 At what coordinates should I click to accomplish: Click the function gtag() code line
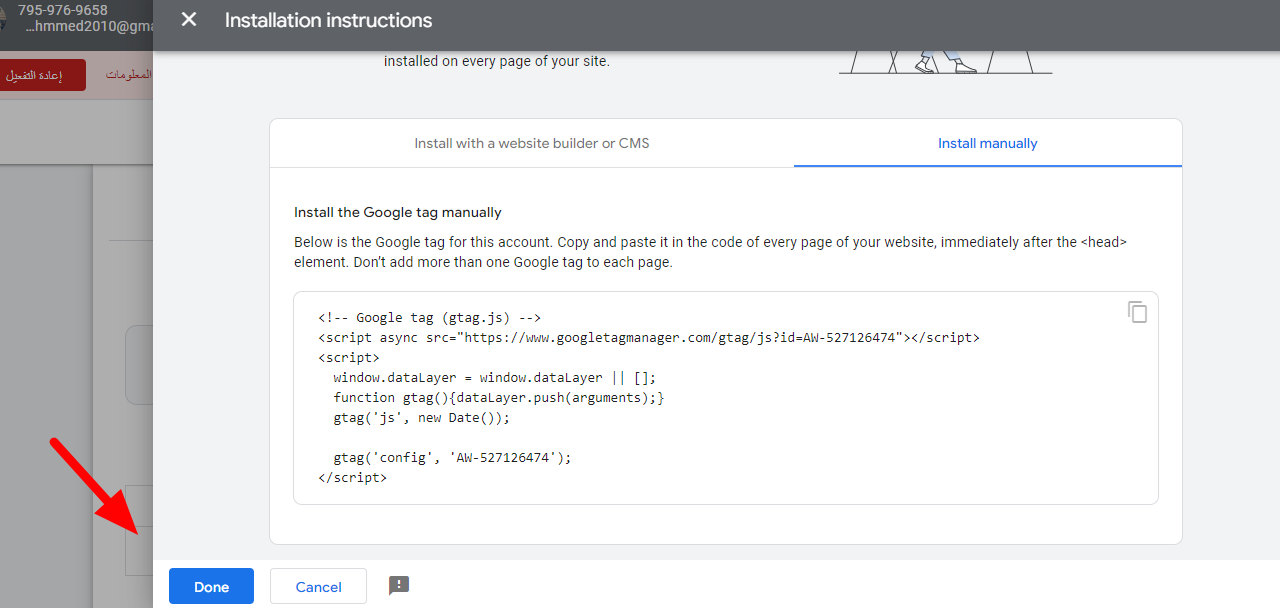pos(499,398)
